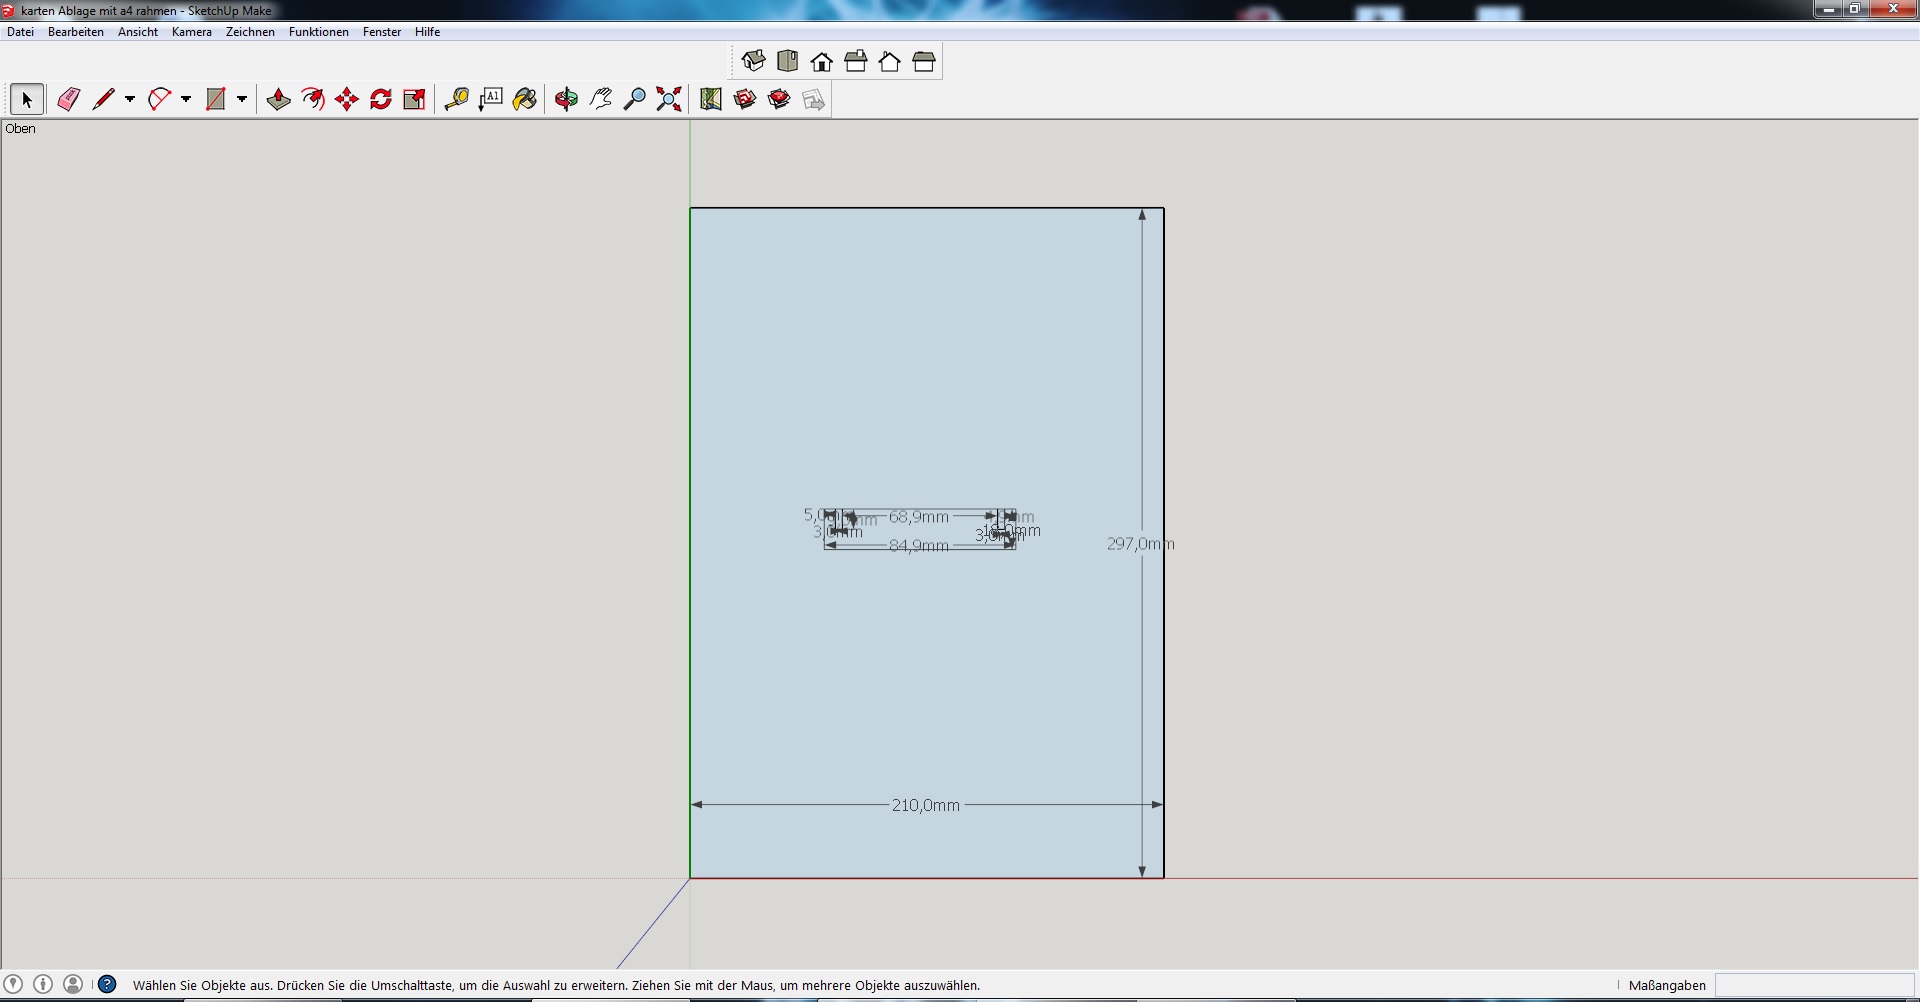Screen dimensions: 1920x1002
Task: Open the Paint Bucket tool
Action: click(525, 99)
